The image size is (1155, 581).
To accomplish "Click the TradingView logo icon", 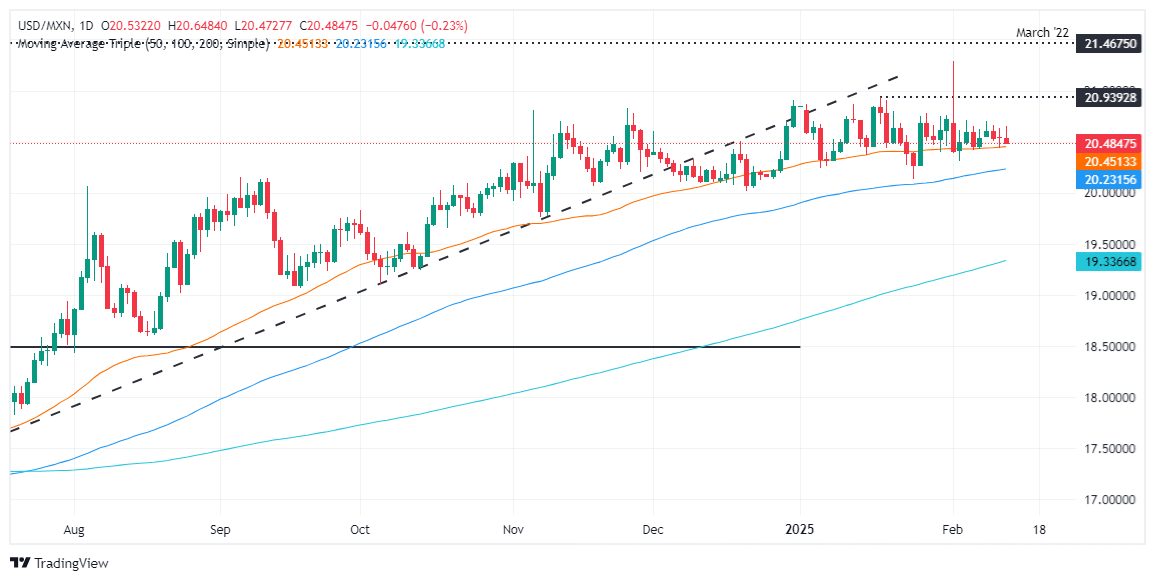I will tap(18, 564).
